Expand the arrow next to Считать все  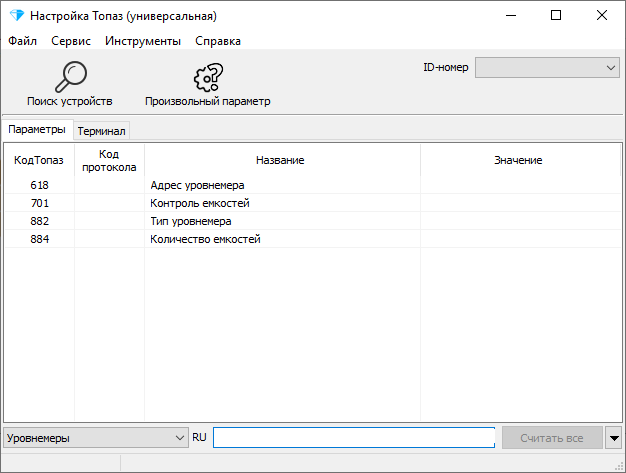click(x=614, y=438)
